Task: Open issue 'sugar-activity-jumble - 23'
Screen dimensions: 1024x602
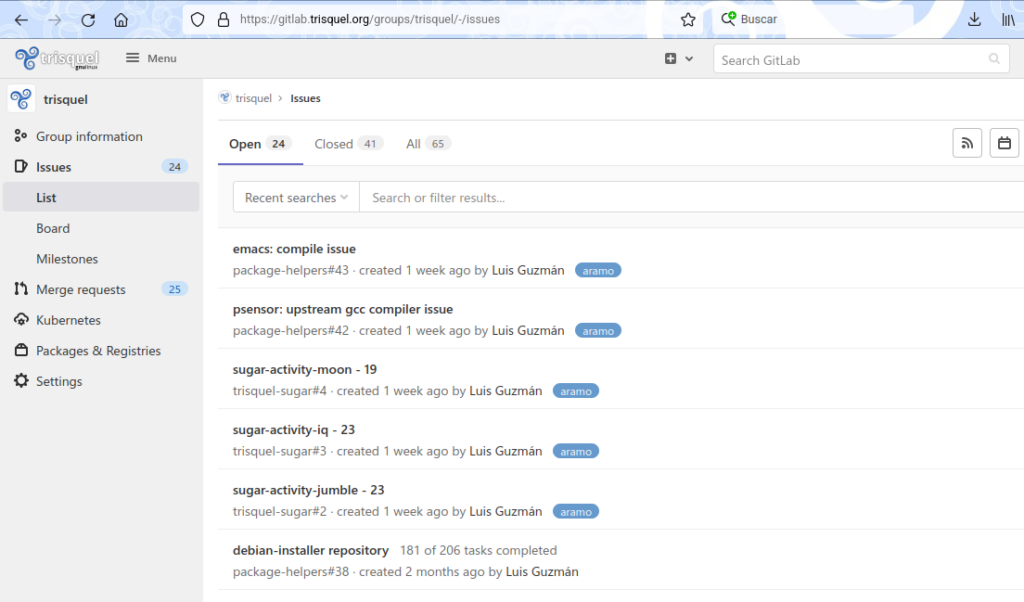Action: click(x=308, y=490)
